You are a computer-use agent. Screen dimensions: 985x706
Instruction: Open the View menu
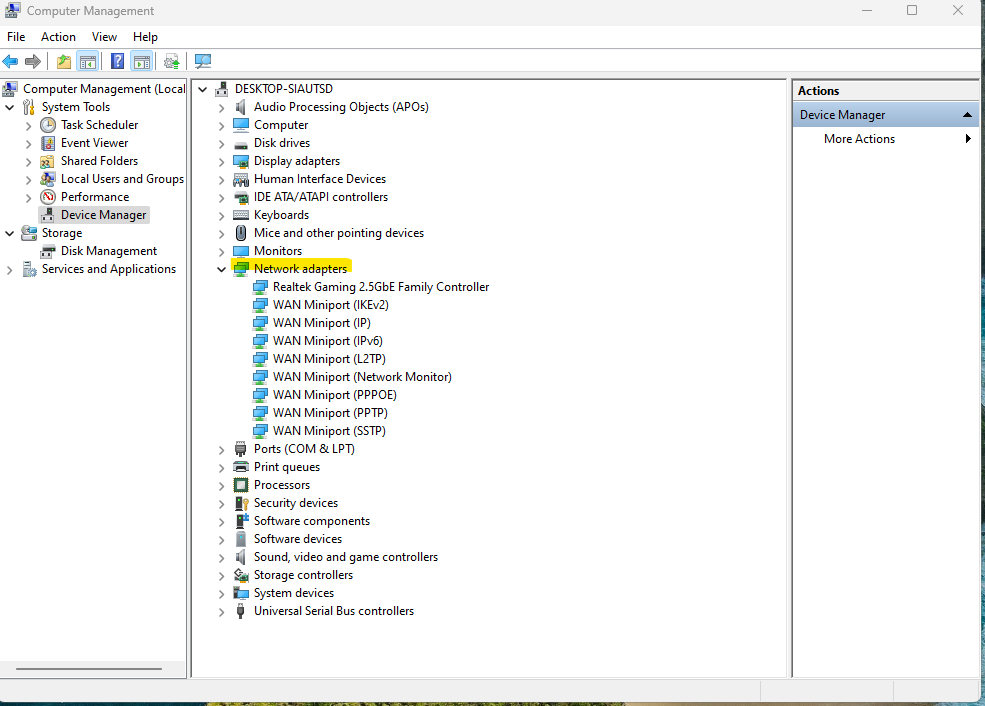pos(104,37)
